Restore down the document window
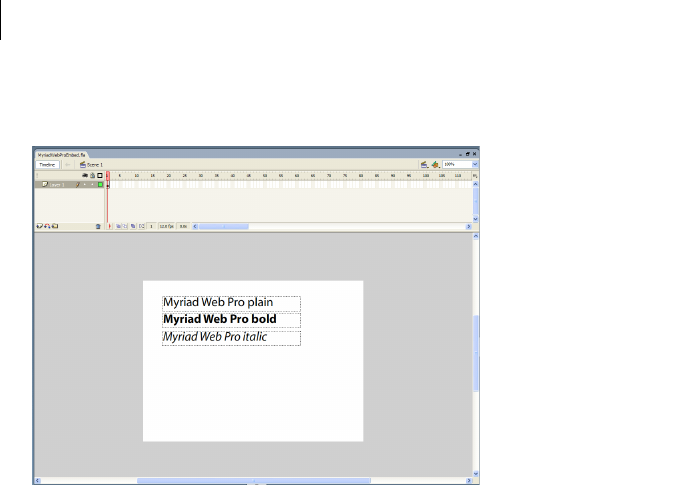 (x=467, y=154)
